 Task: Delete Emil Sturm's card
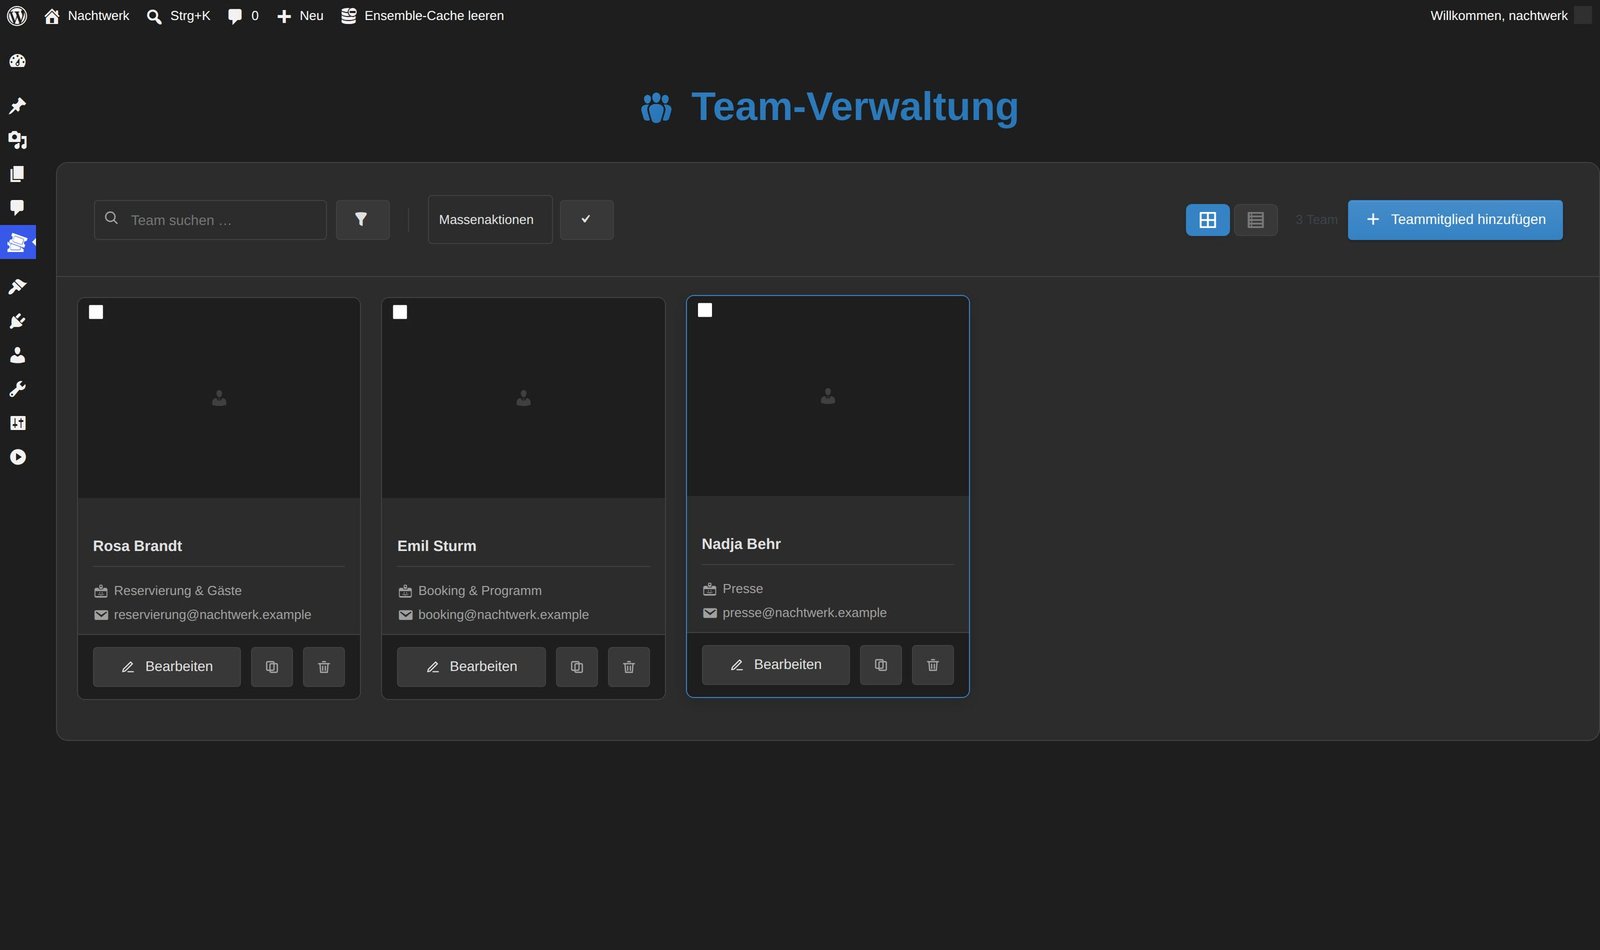coord(629,667)
